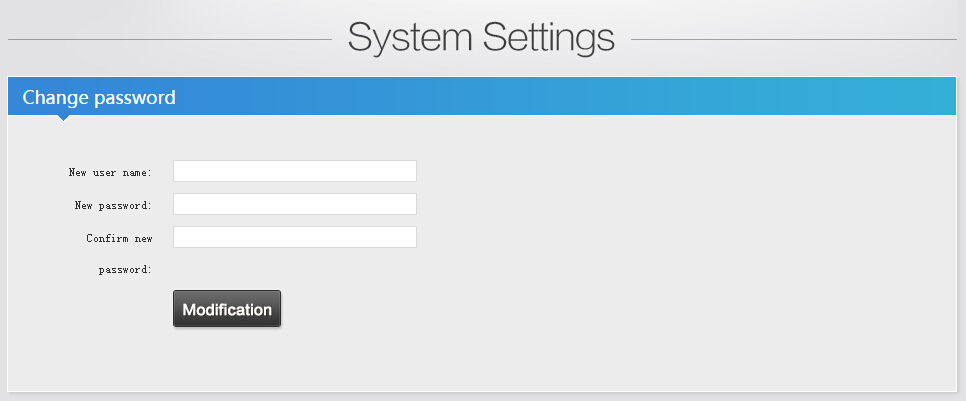
Task: Focus the New password text box
Action: [294, 204]
